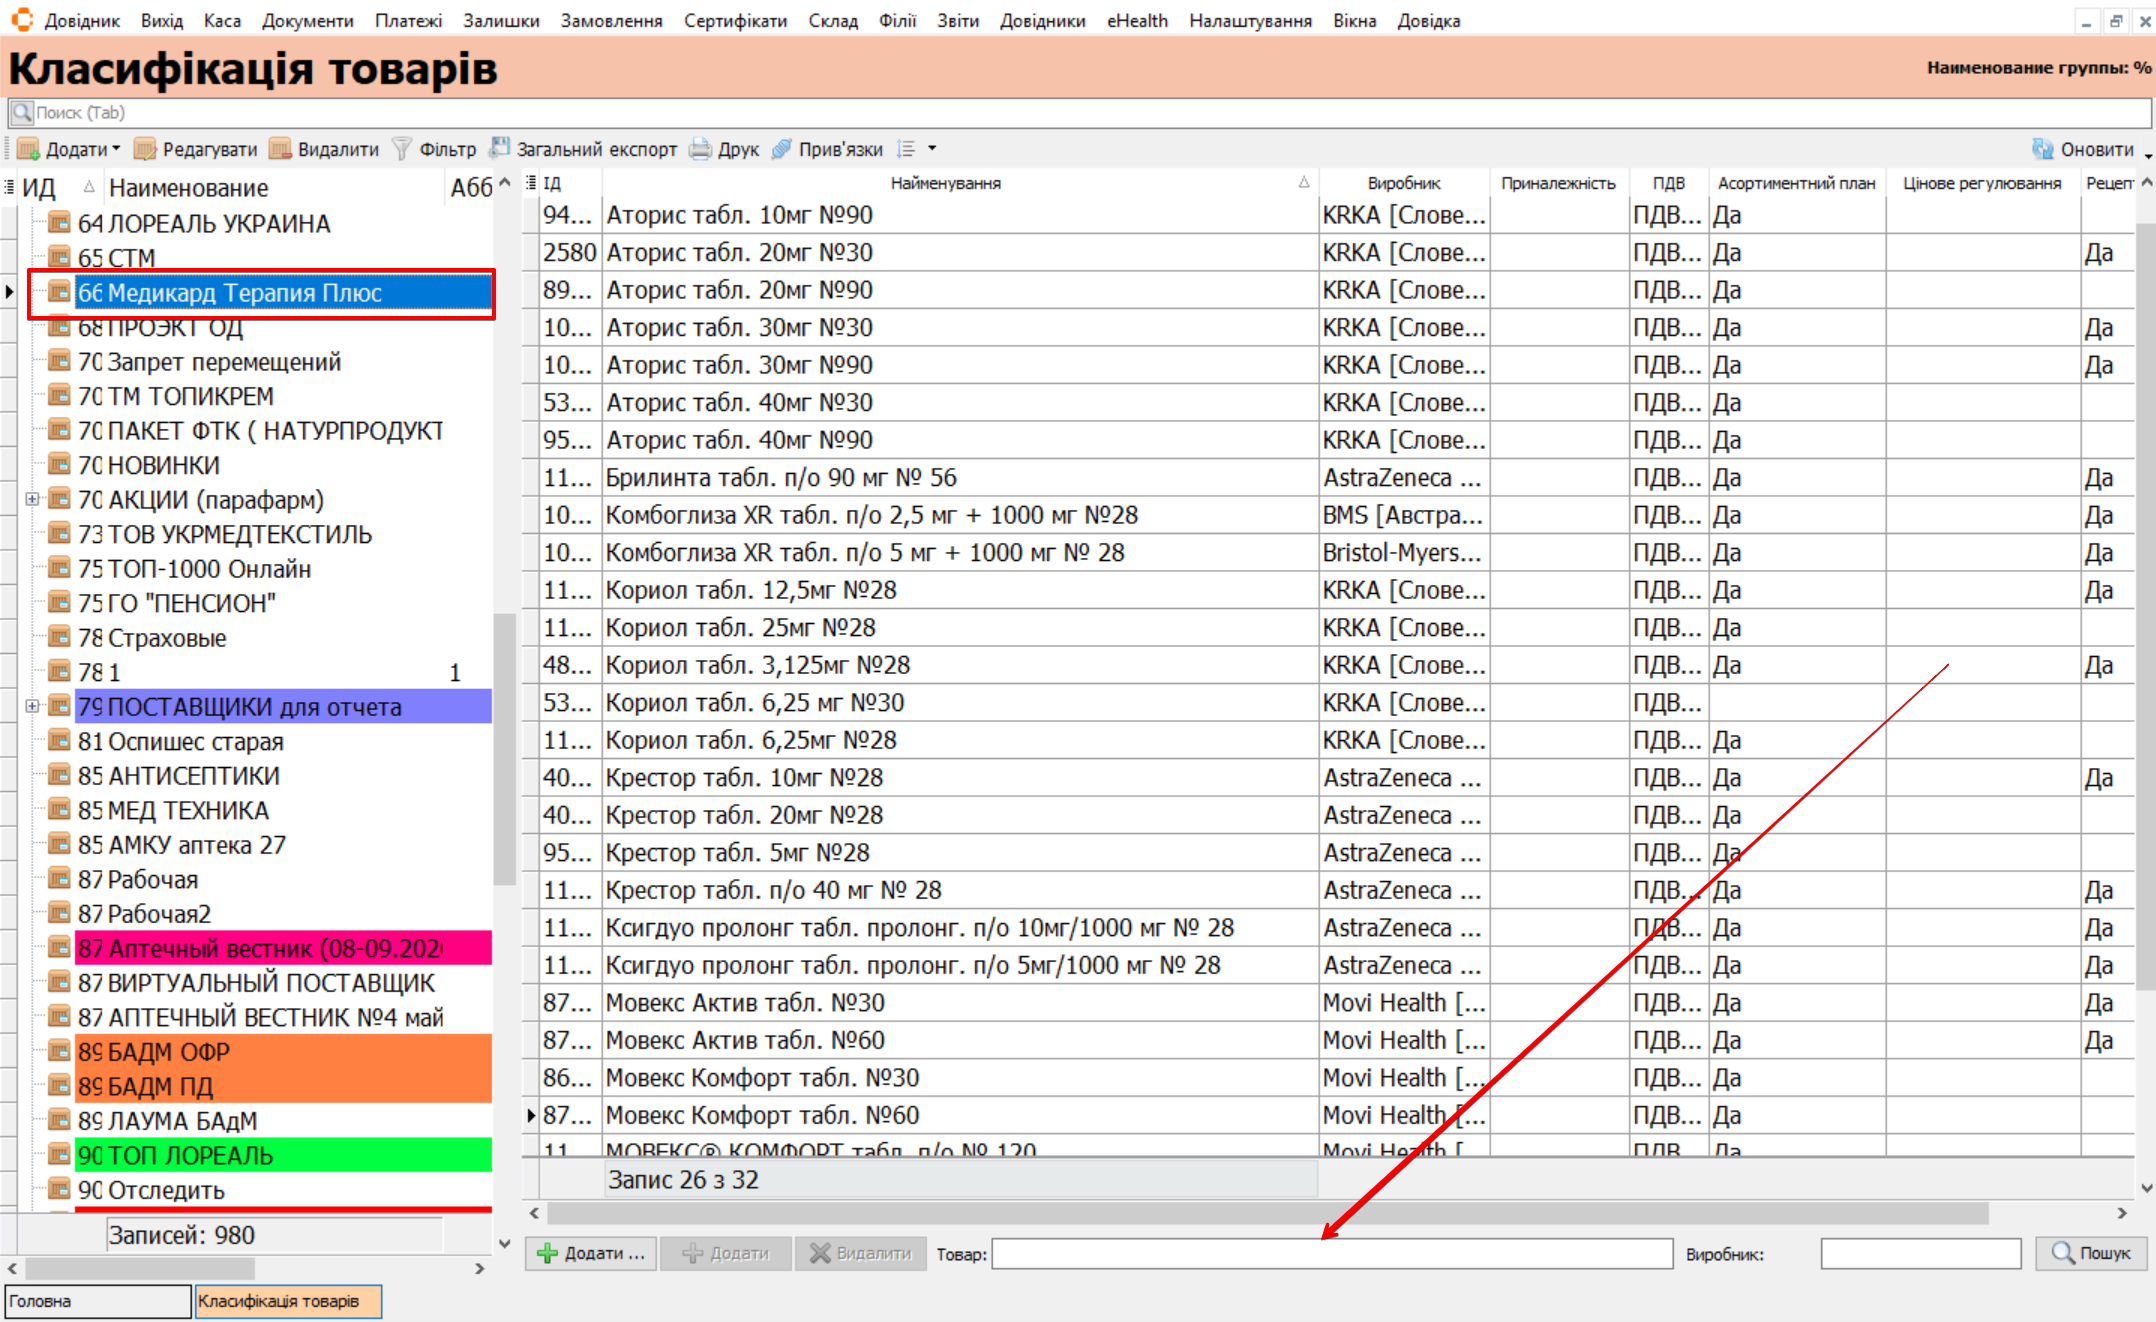Open the Додати button dropdown arrow

coord(116,149)
